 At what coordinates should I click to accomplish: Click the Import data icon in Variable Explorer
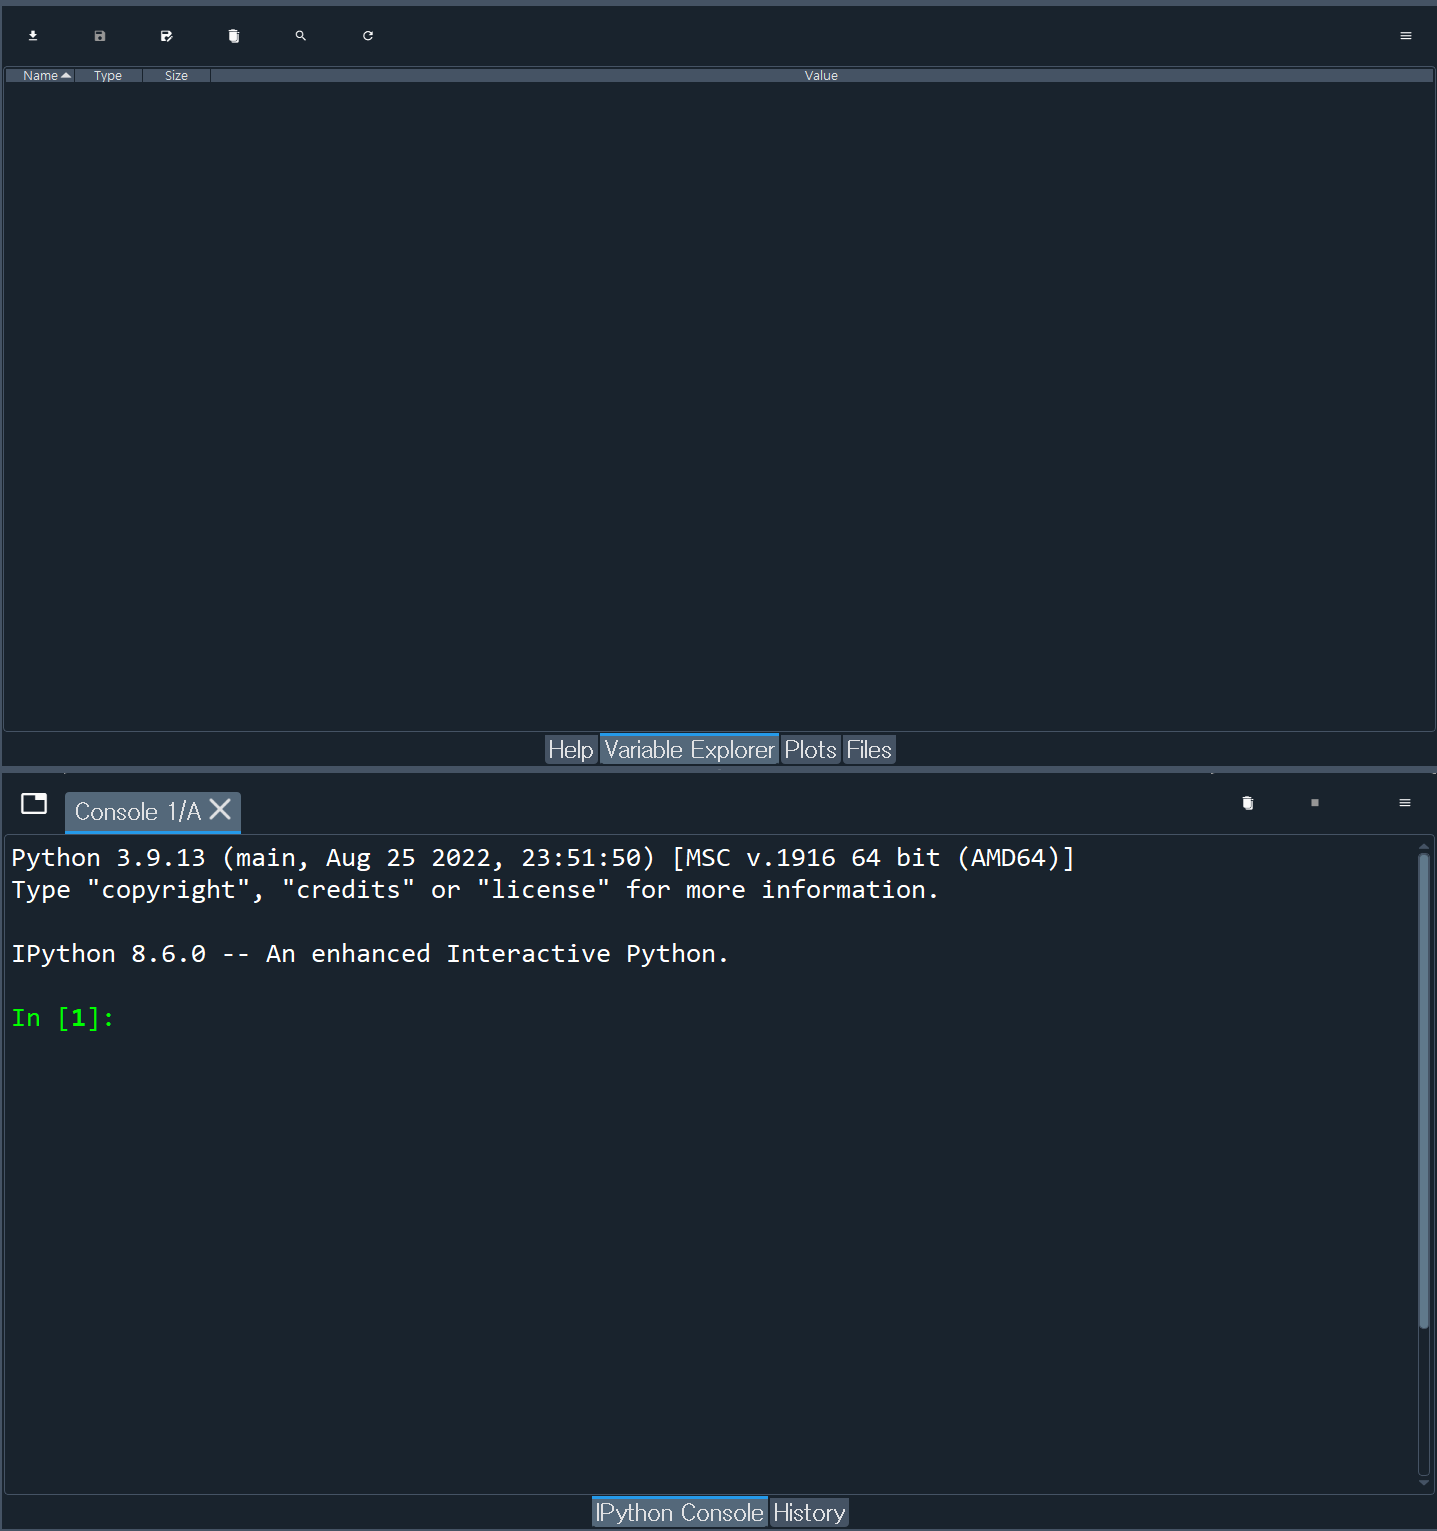(33, 36)
